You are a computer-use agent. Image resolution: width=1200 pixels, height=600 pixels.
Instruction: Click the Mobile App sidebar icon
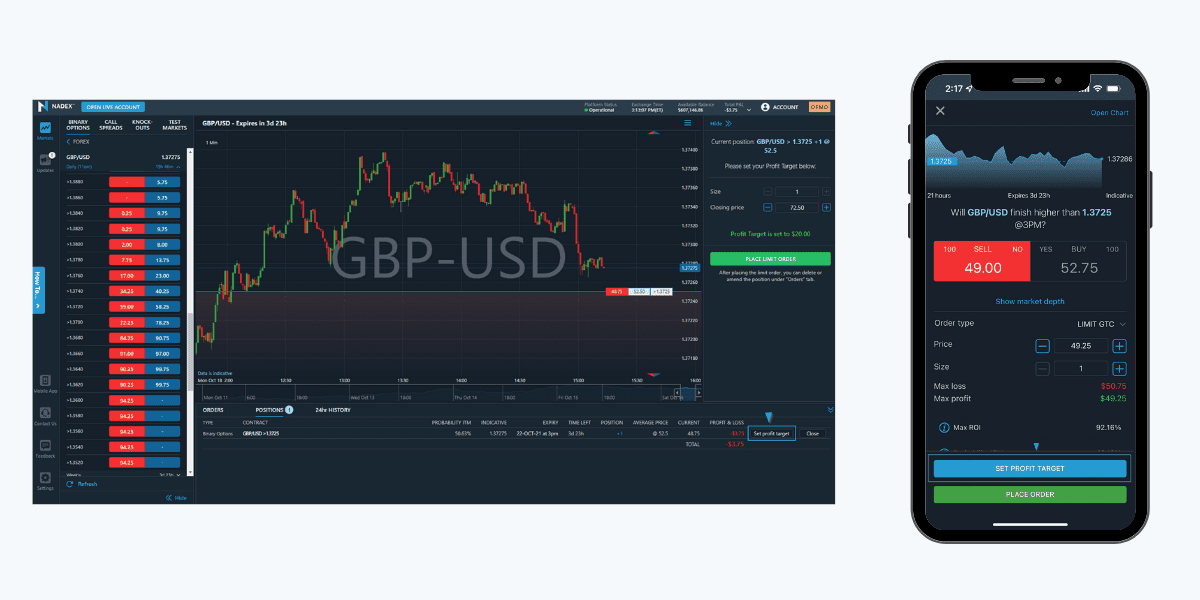45,382
